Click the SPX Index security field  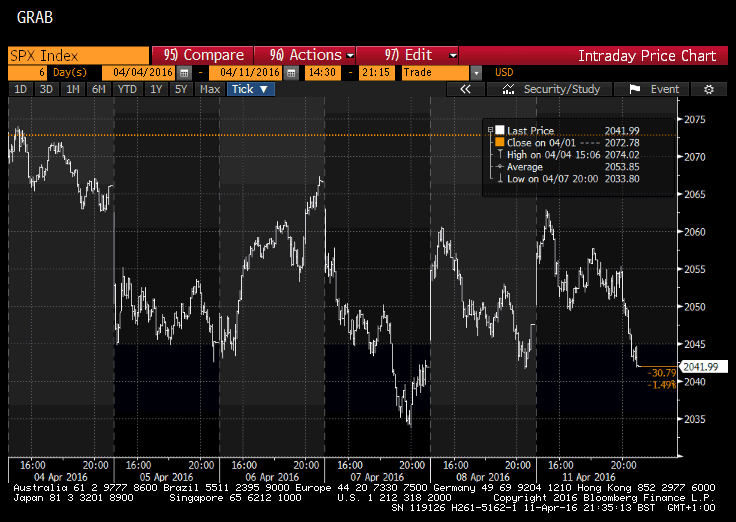[78, 55]
